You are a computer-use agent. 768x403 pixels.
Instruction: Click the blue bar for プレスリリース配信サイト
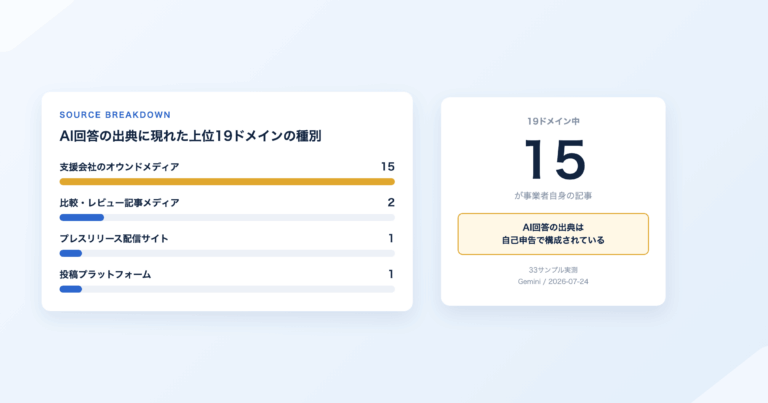click(71, 253)
